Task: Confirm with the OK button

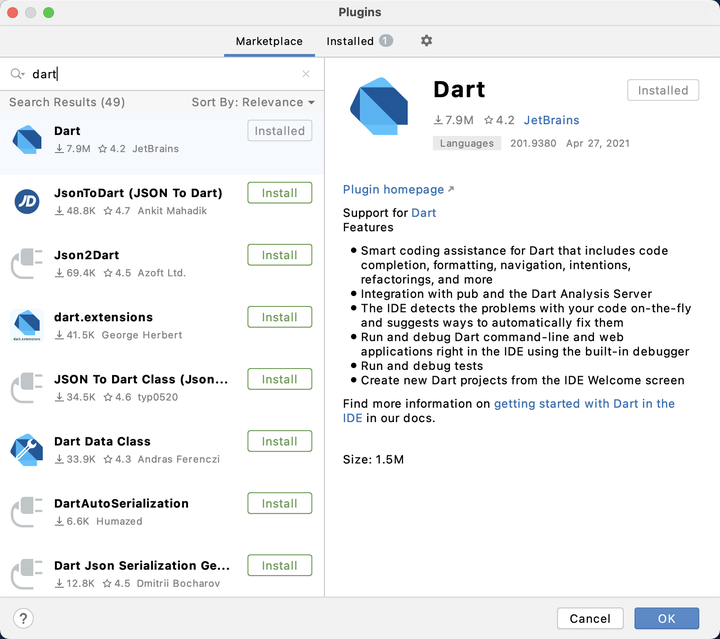Action: click(667, 618)
